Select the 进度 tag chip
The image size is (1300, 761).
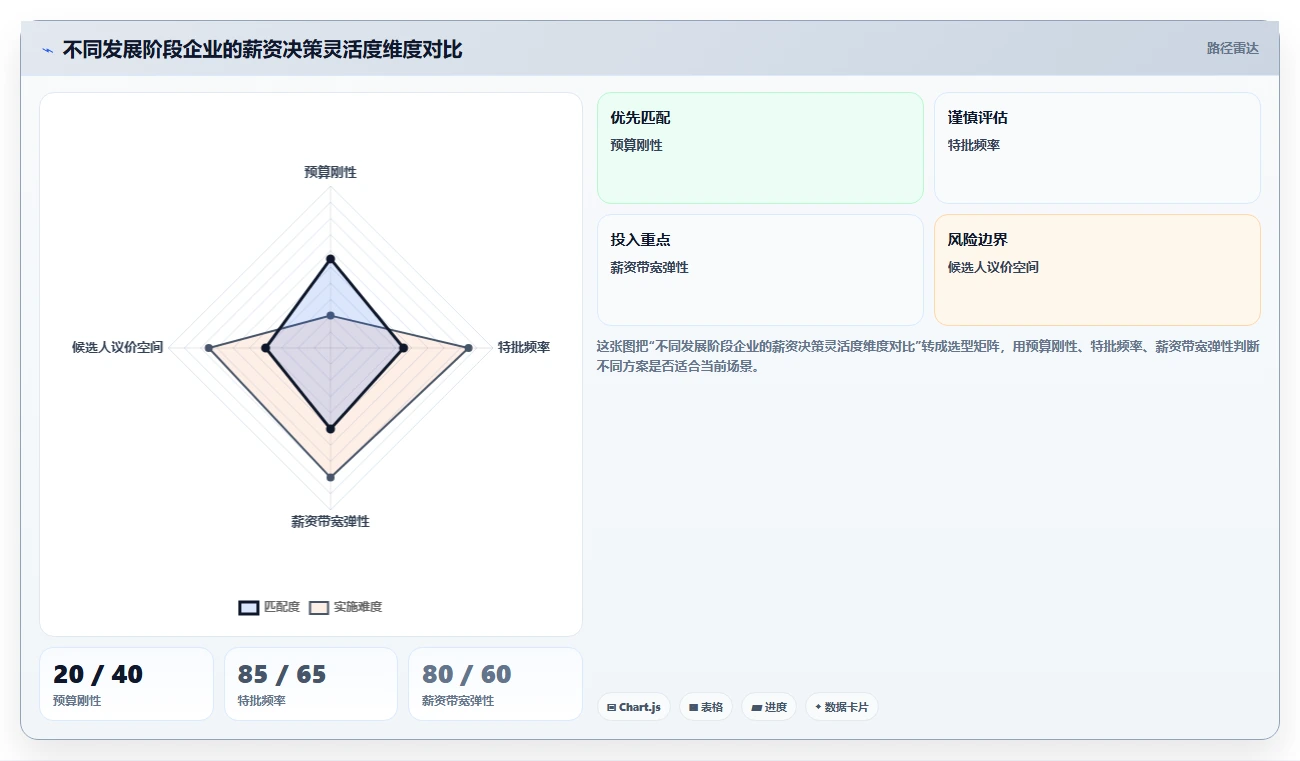pyautogui.click(x=769, y=707)
